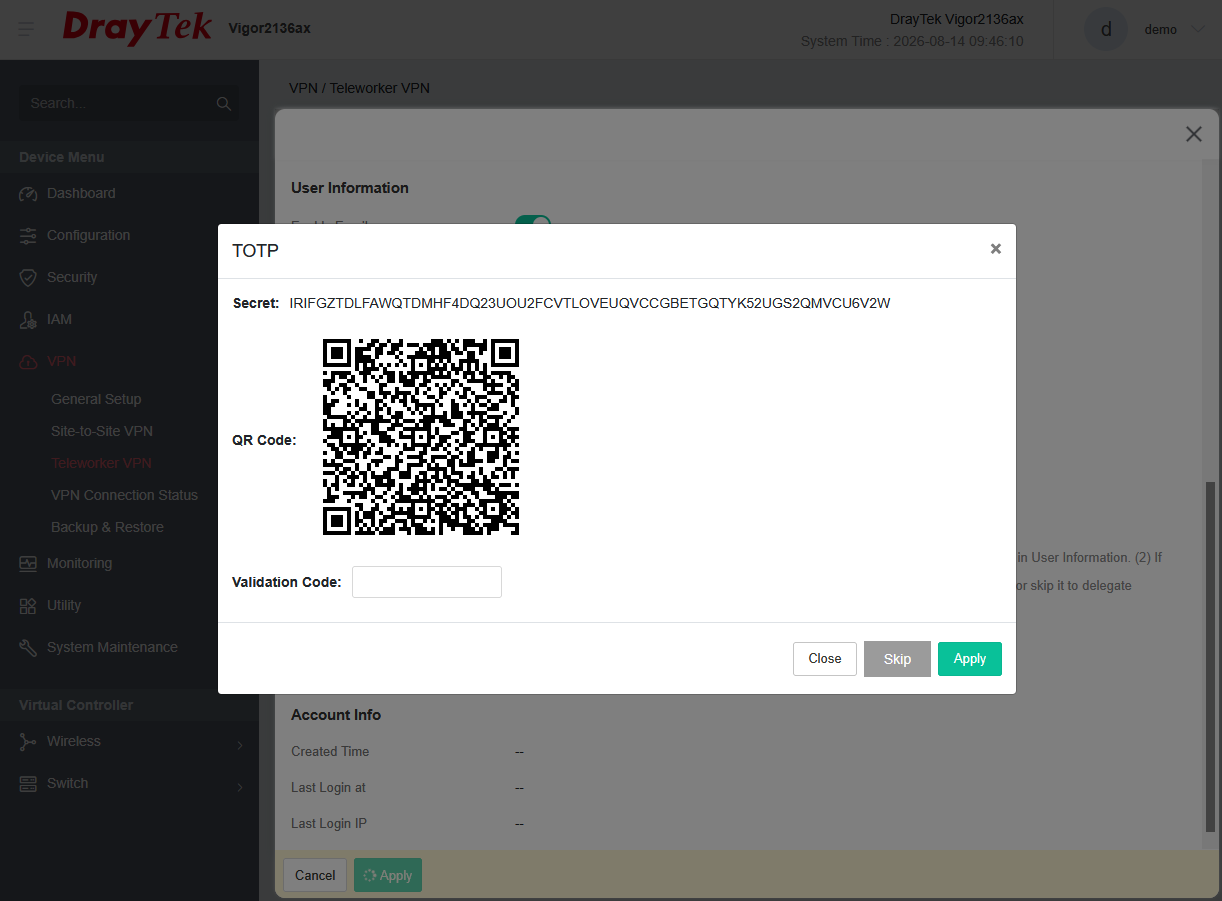The image size is (1222, 901).
Task: Click the search magnifier icon in the sidebar
Action: pos(223,103)
